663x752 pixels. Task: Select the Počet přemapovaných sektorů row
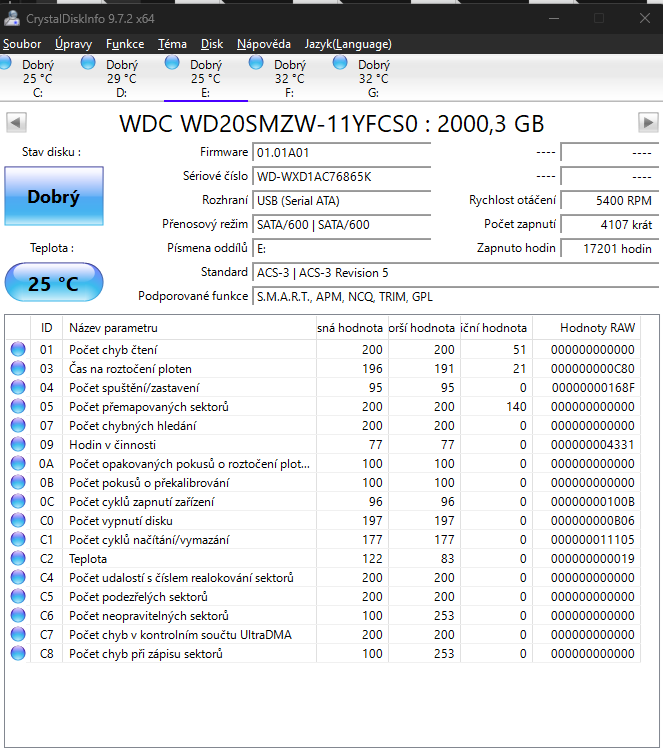click(x=323, y=406)
